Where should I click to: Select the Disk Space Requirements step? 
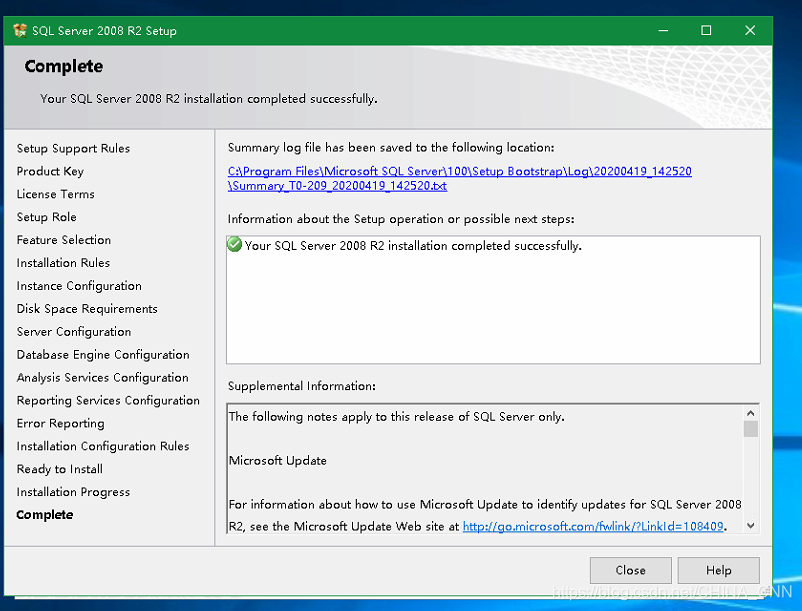click(87, 309)
